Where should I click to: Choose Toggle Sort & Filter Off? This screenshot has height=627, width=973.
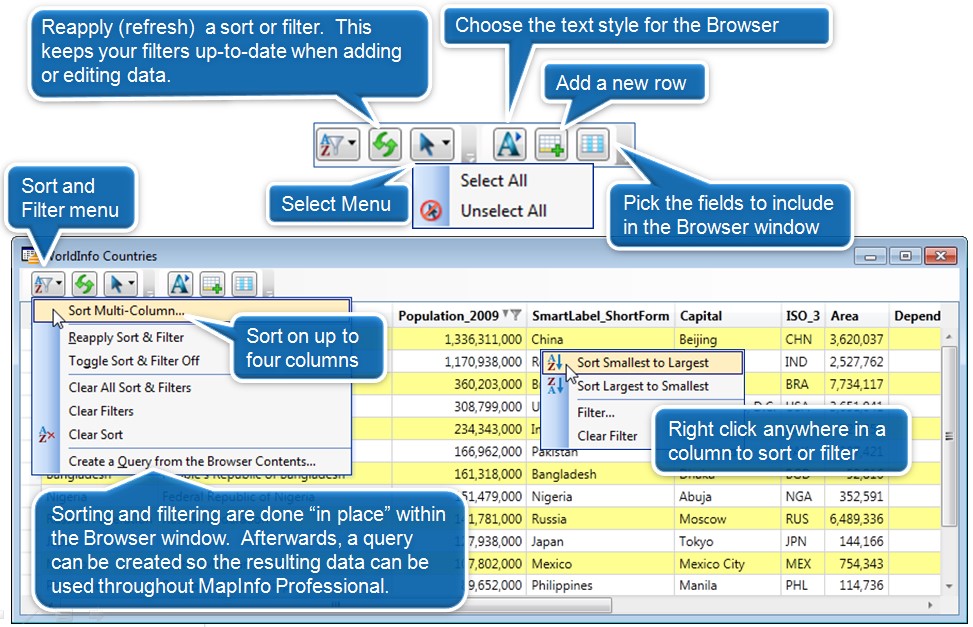tap(133, 360)
